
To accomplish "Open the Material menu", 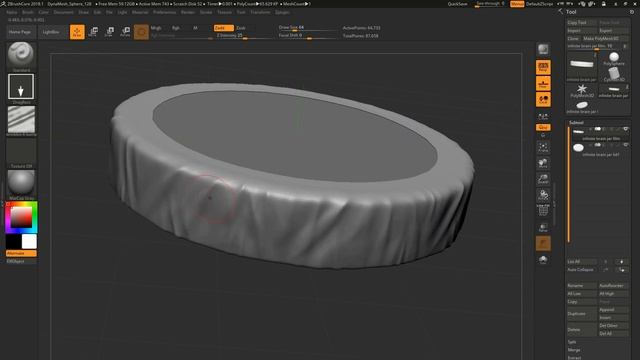I will [x=140, y=12].
